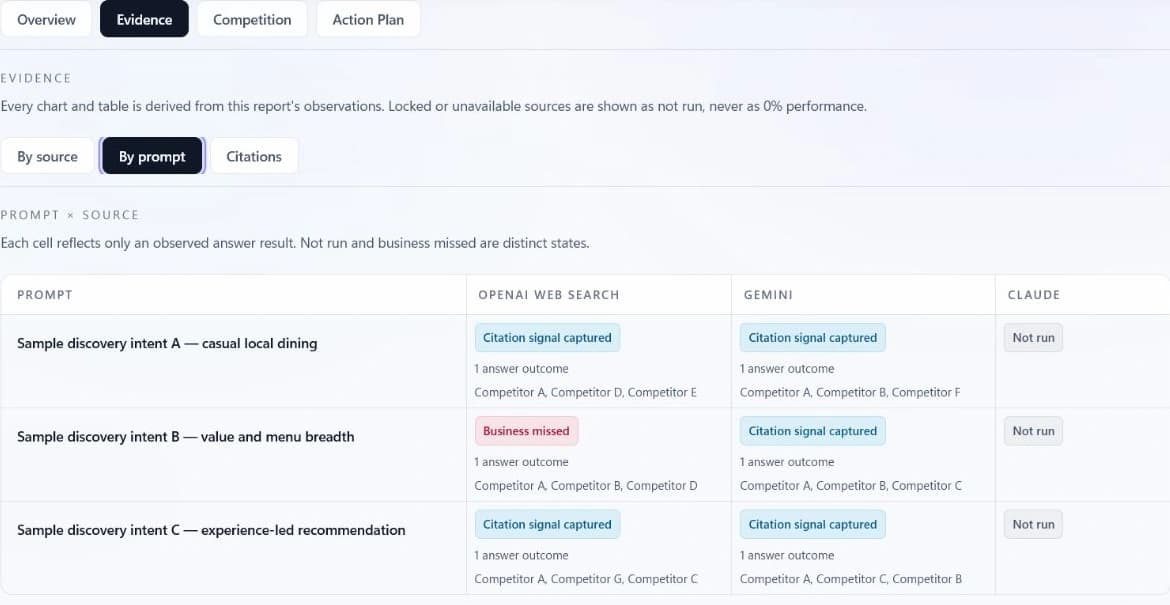
Task: Click the CLAUDE column header
Action: [1033, 295]
